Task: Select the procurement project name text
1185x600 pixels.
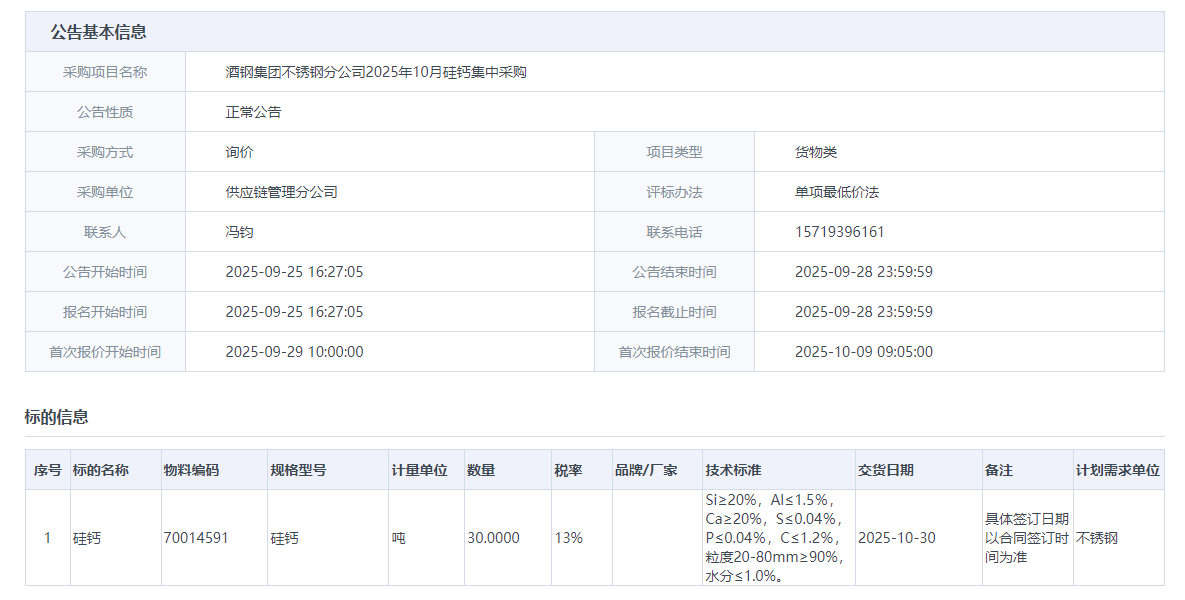Action: [376, 72]
